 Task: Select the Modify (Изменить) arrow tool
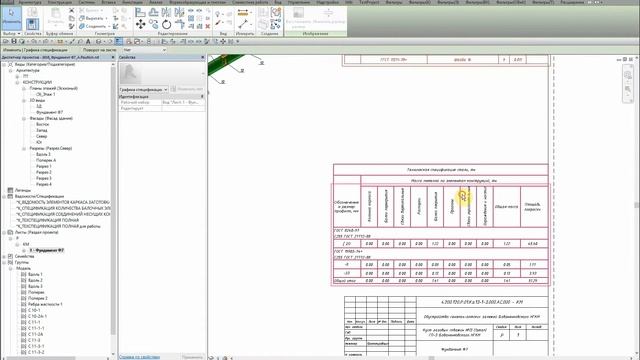[11, 17]
